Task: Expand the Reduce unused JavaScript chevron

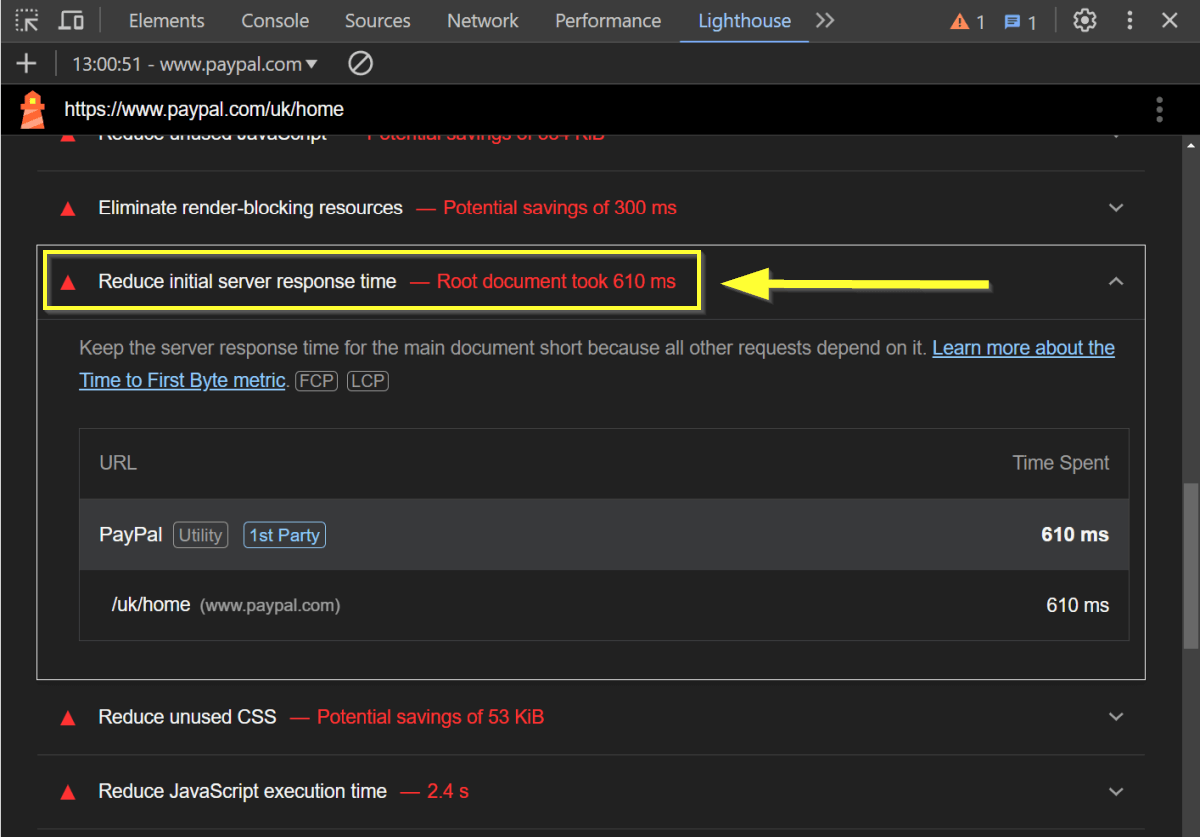Action: point(1116,134)
